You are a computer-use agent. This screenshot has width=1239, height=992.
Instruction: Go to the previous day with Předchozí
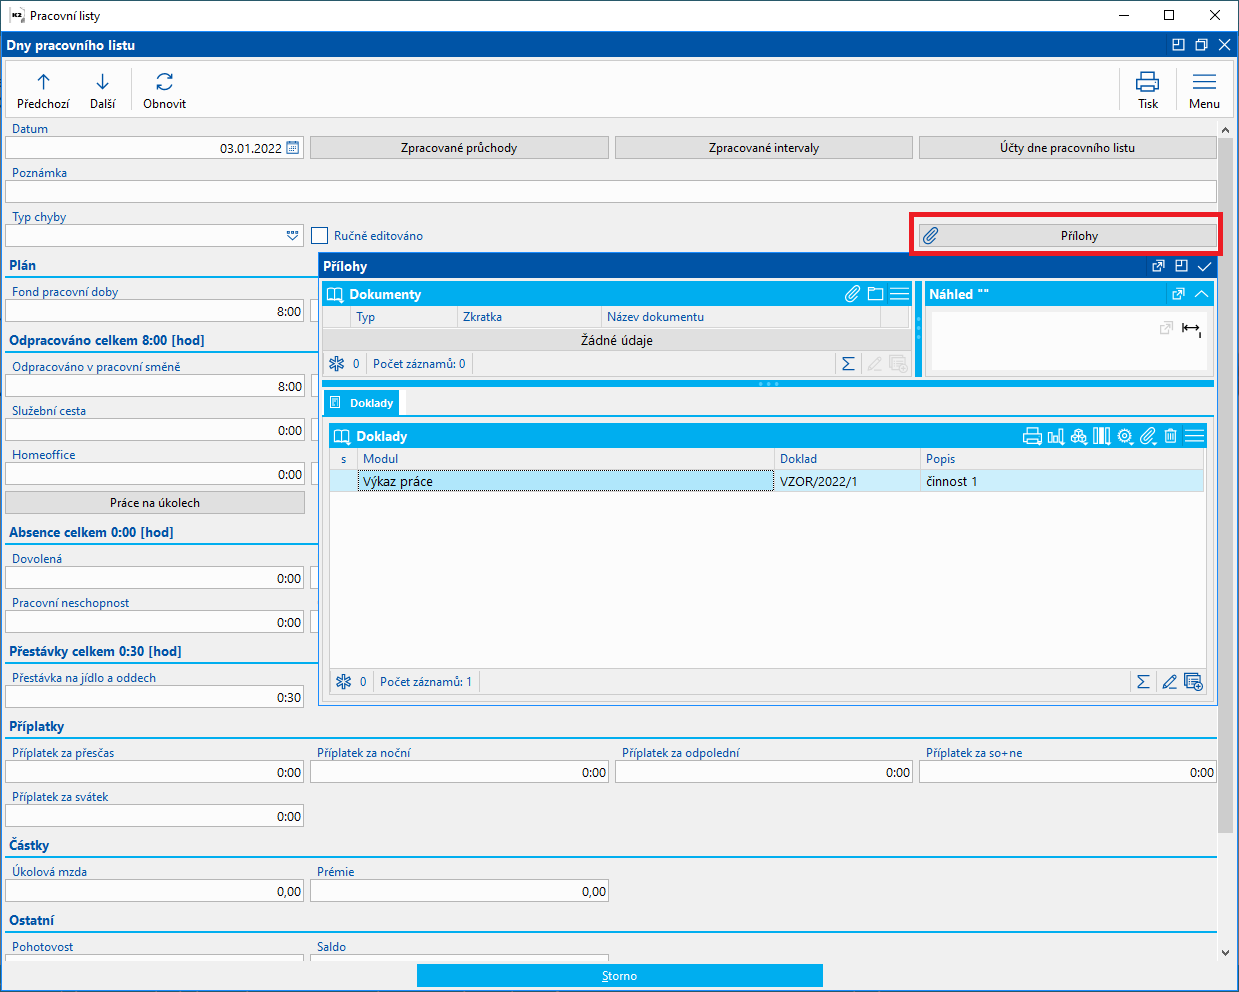43,90
